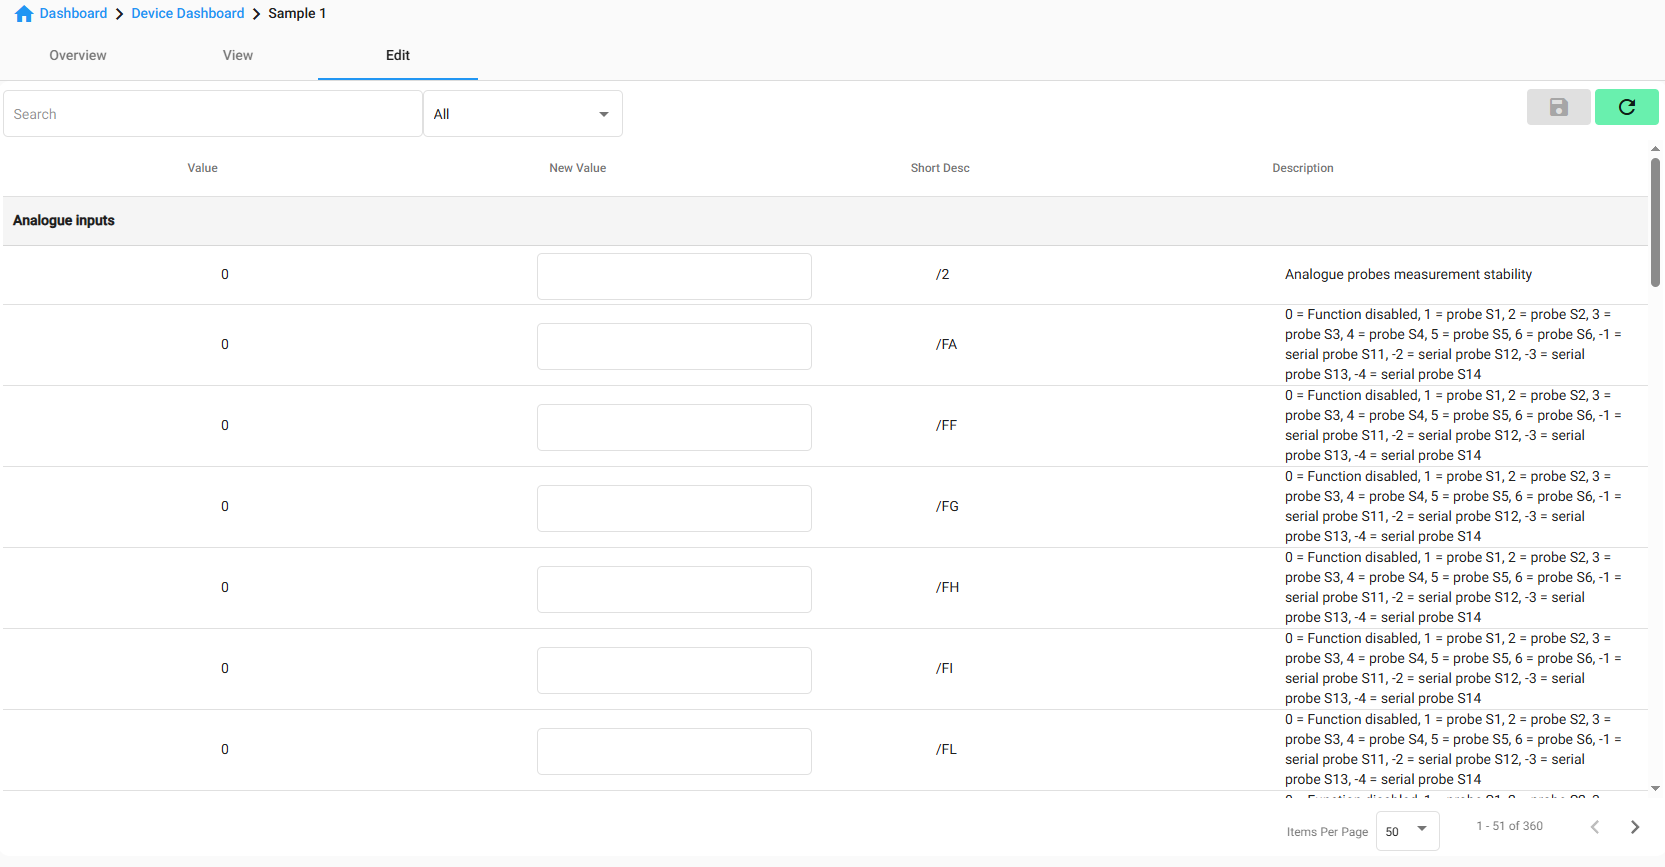Go to previous page arrow
Screen dimensions: 1665x867
[1595, 827]
